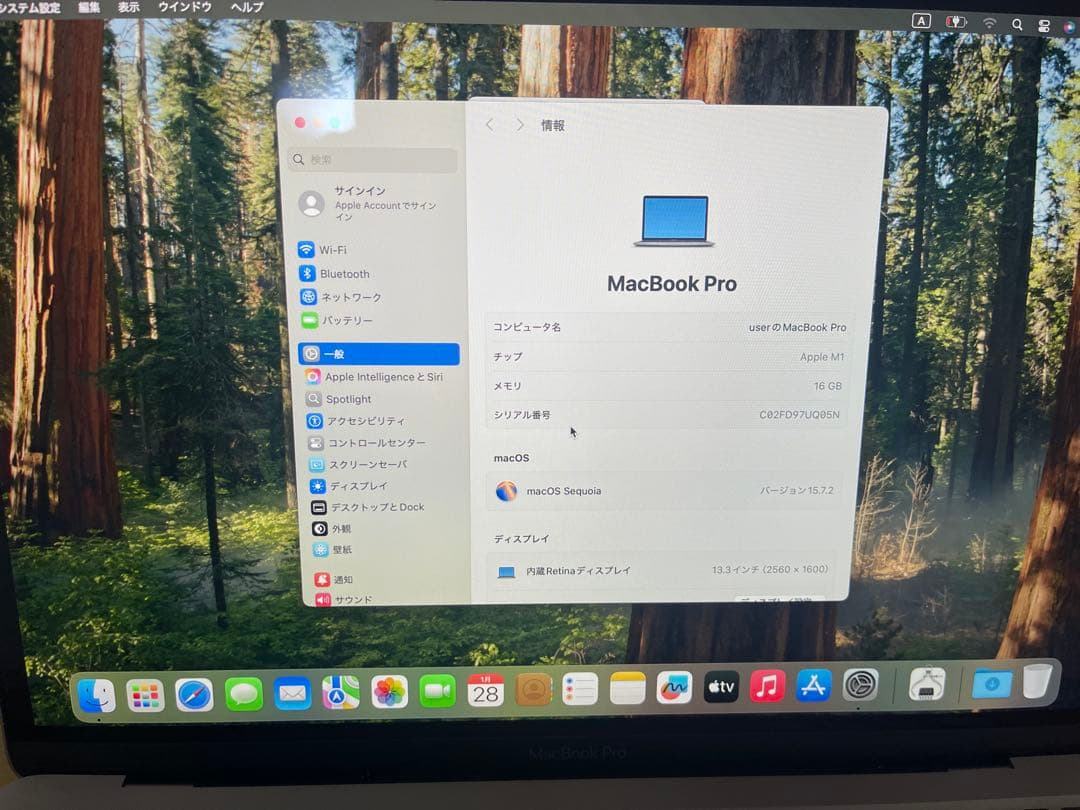Open Downloads folder in the Dock
This screenshot has width=1080, height=810.
pos(992,683)
